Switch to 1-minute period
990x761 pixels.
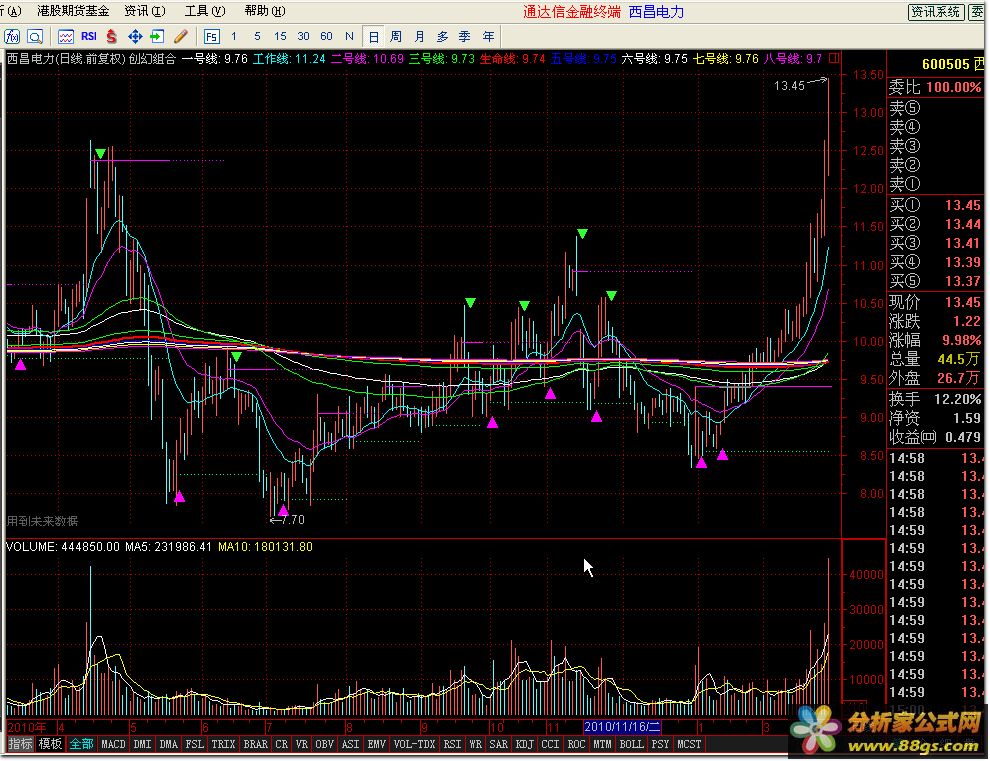(234, 37)
